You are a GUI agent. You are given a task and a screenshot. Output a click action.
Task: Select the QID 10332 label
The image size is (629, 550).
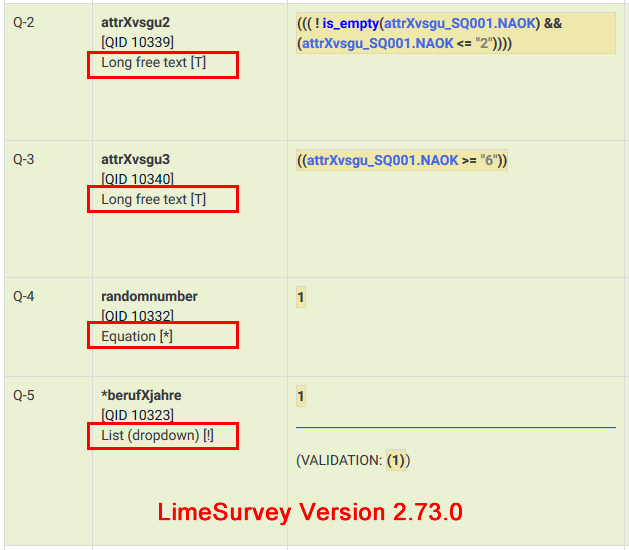pyautogui.click(x=137, y=316)
